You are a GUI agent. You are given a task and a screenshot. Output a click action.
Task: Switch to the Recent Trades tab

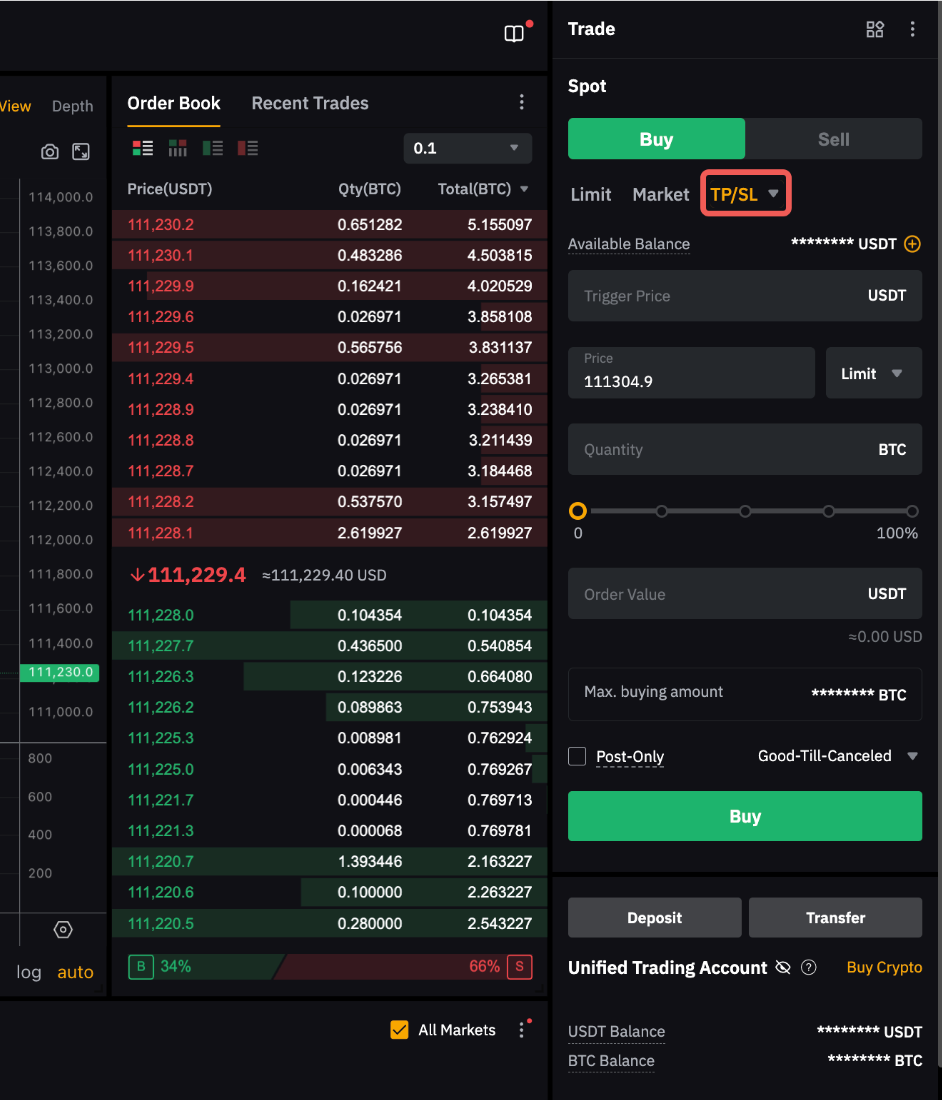point(310,103)
